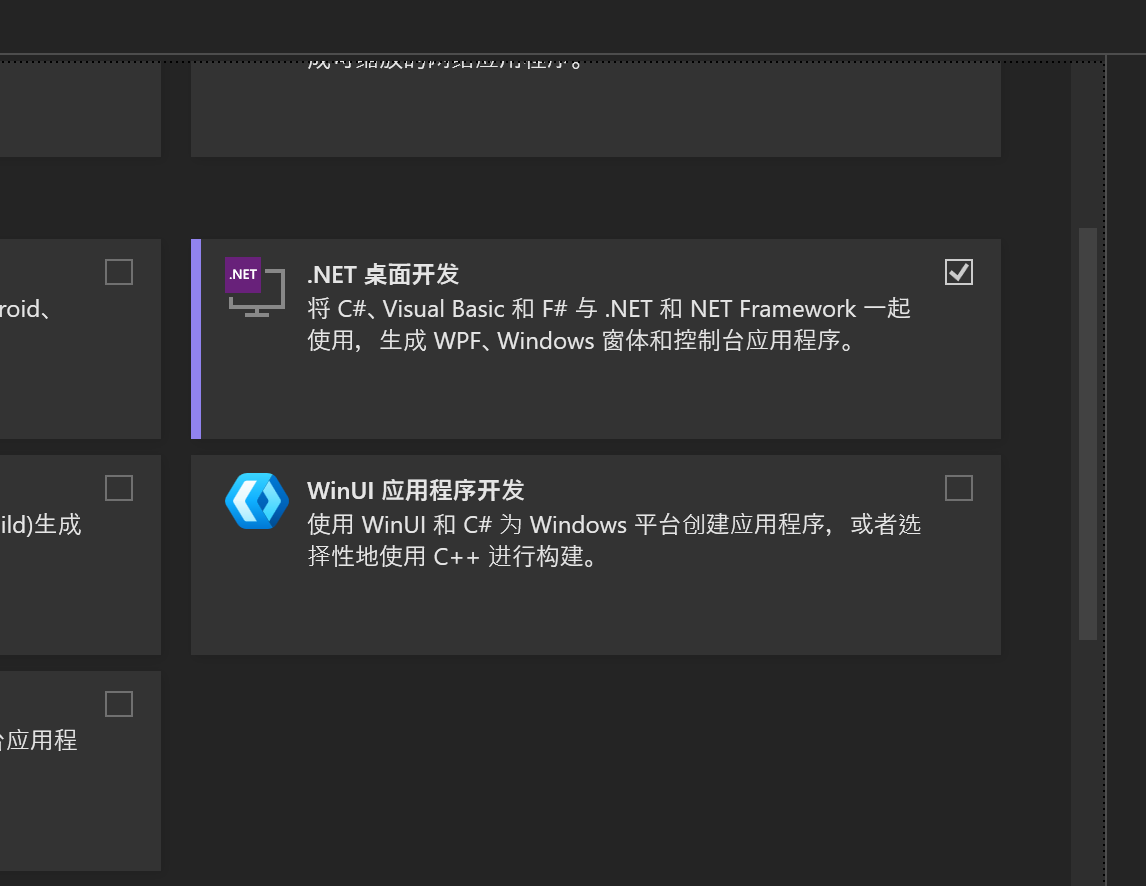Click the vertical scrollbar thumb
This screenshot has height=886, width=1146.
[x=1087, y=432]
